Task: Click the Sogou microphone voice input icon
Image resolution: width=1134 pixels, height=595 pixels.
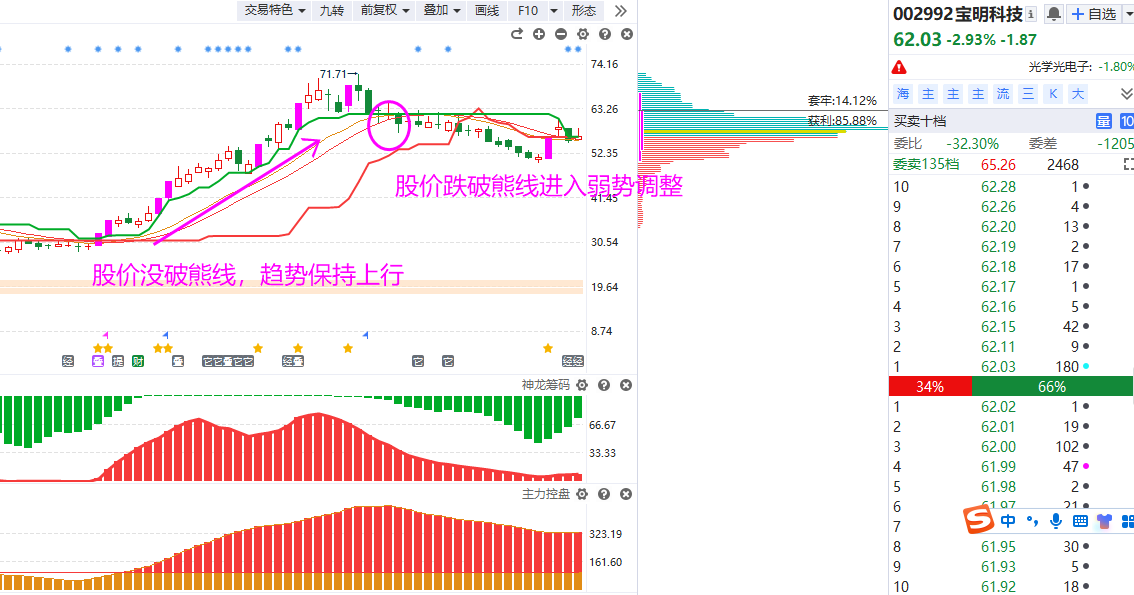Action: tap(1056, 521)
